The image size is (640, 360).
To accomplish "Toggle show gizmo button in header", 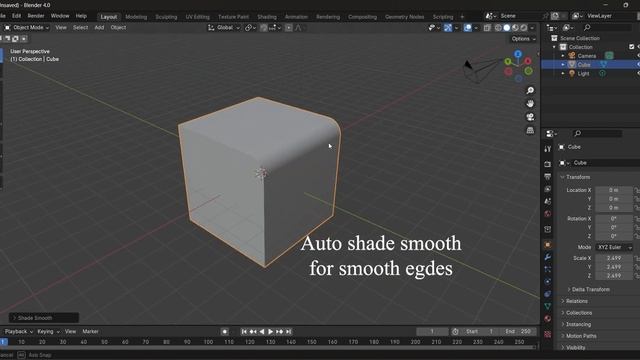I will (448, 28).
